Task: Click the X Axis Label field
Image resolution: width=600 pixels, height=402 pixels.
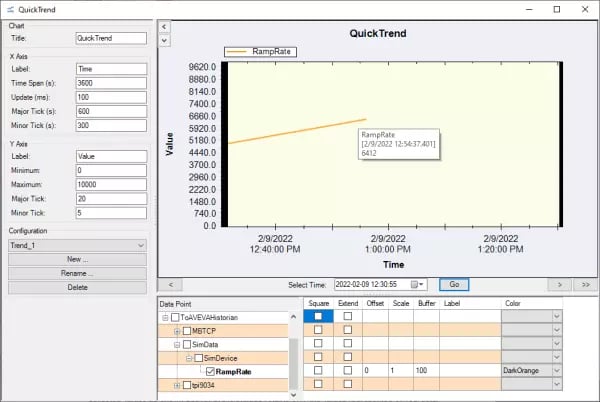Action: 111,69
